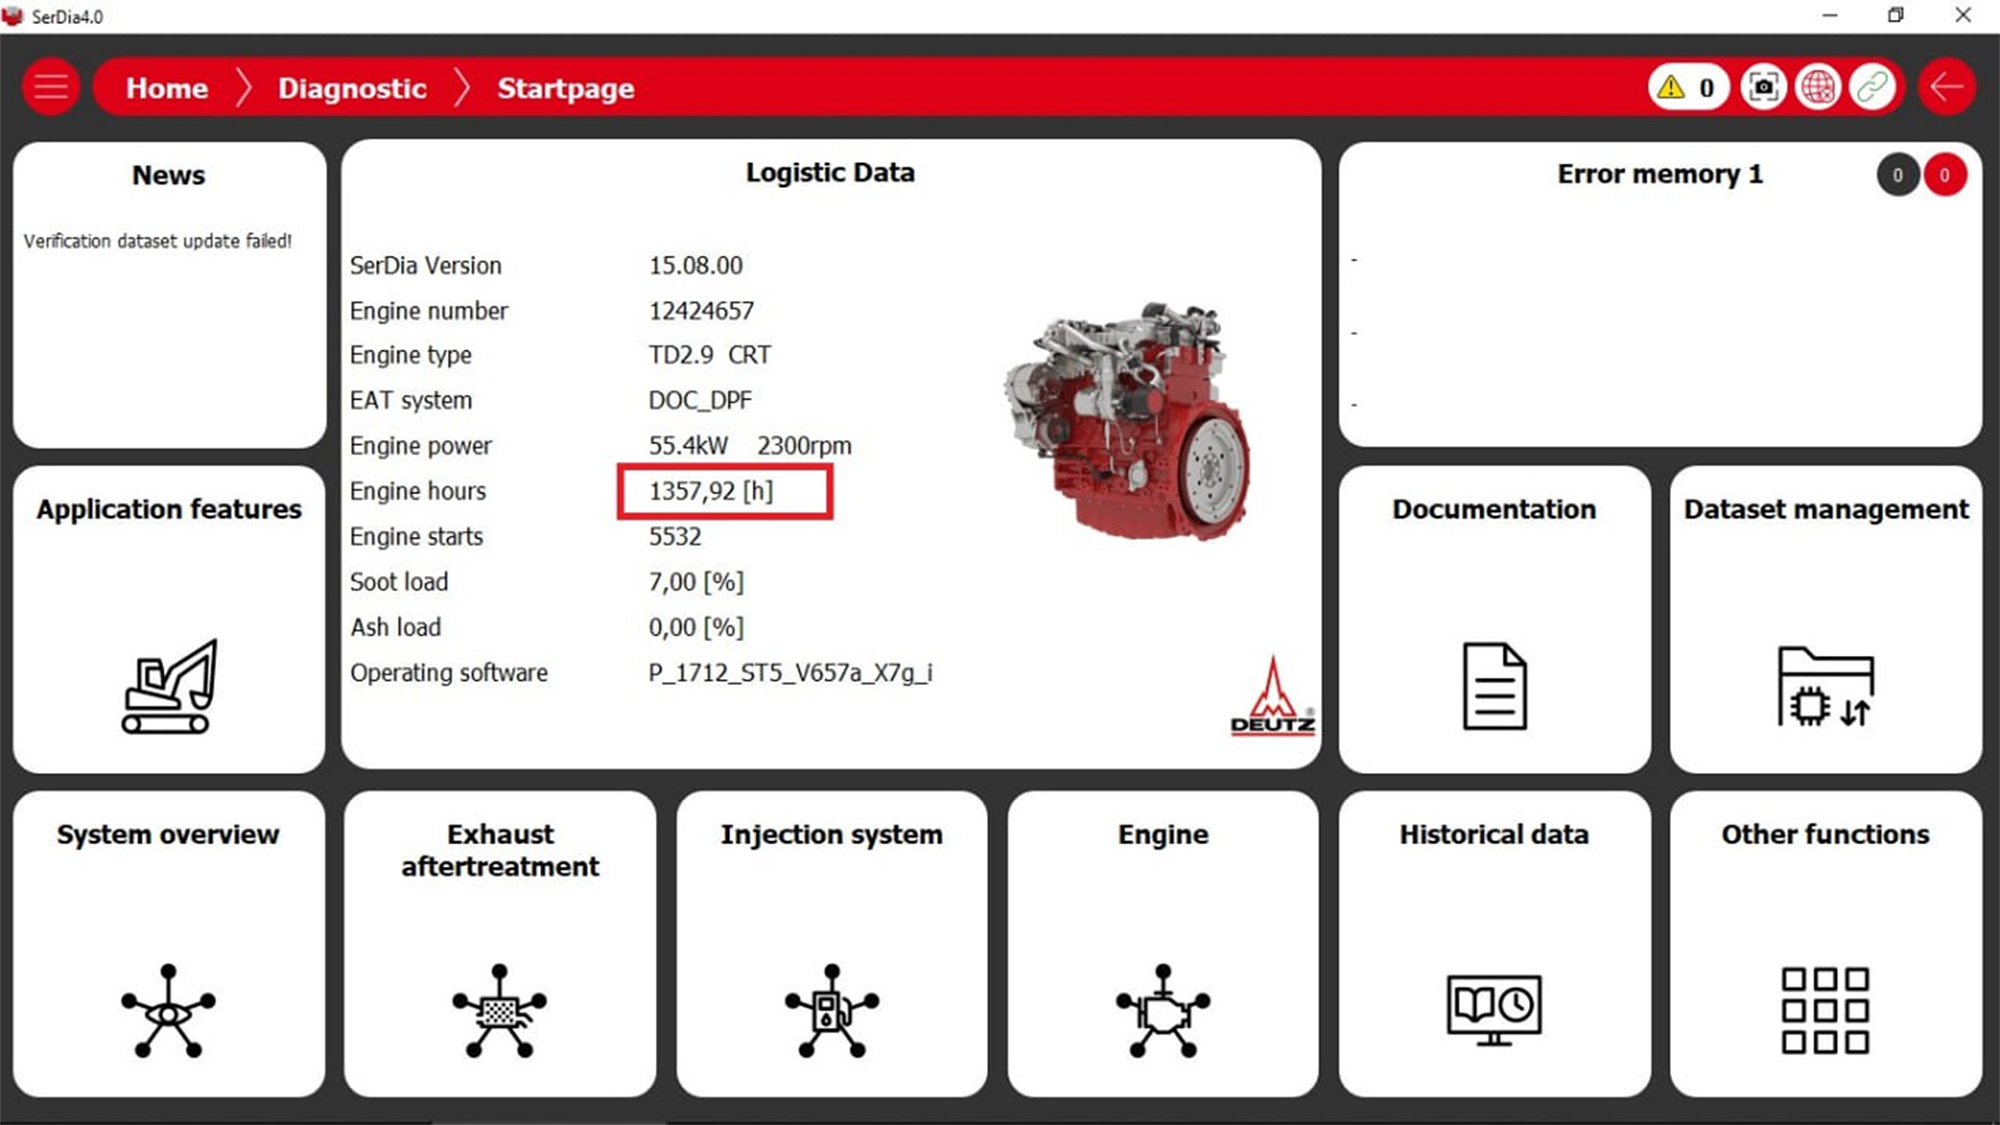Open Dataset management tile
Image resolution: width=2000 pixels, height=1125 pixels.
pos(1826,619)
